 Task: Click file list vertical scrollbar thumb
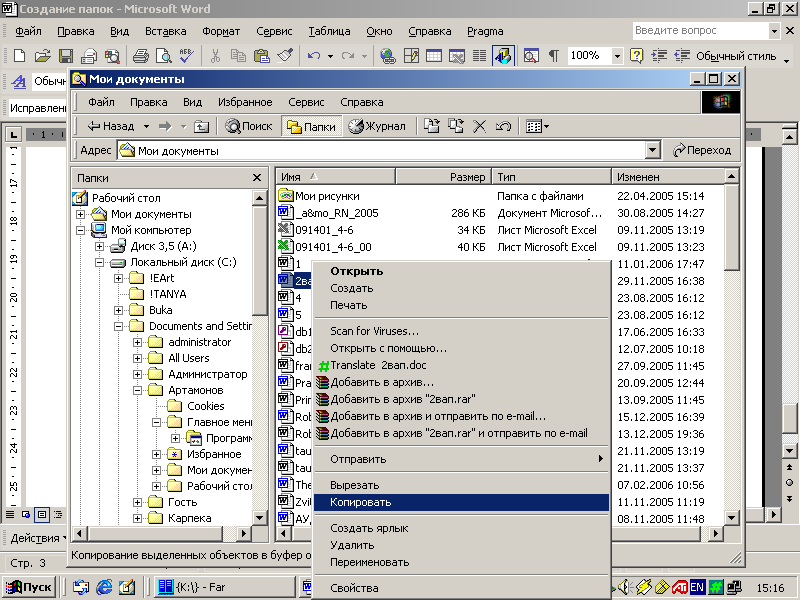tap(731, 227)
